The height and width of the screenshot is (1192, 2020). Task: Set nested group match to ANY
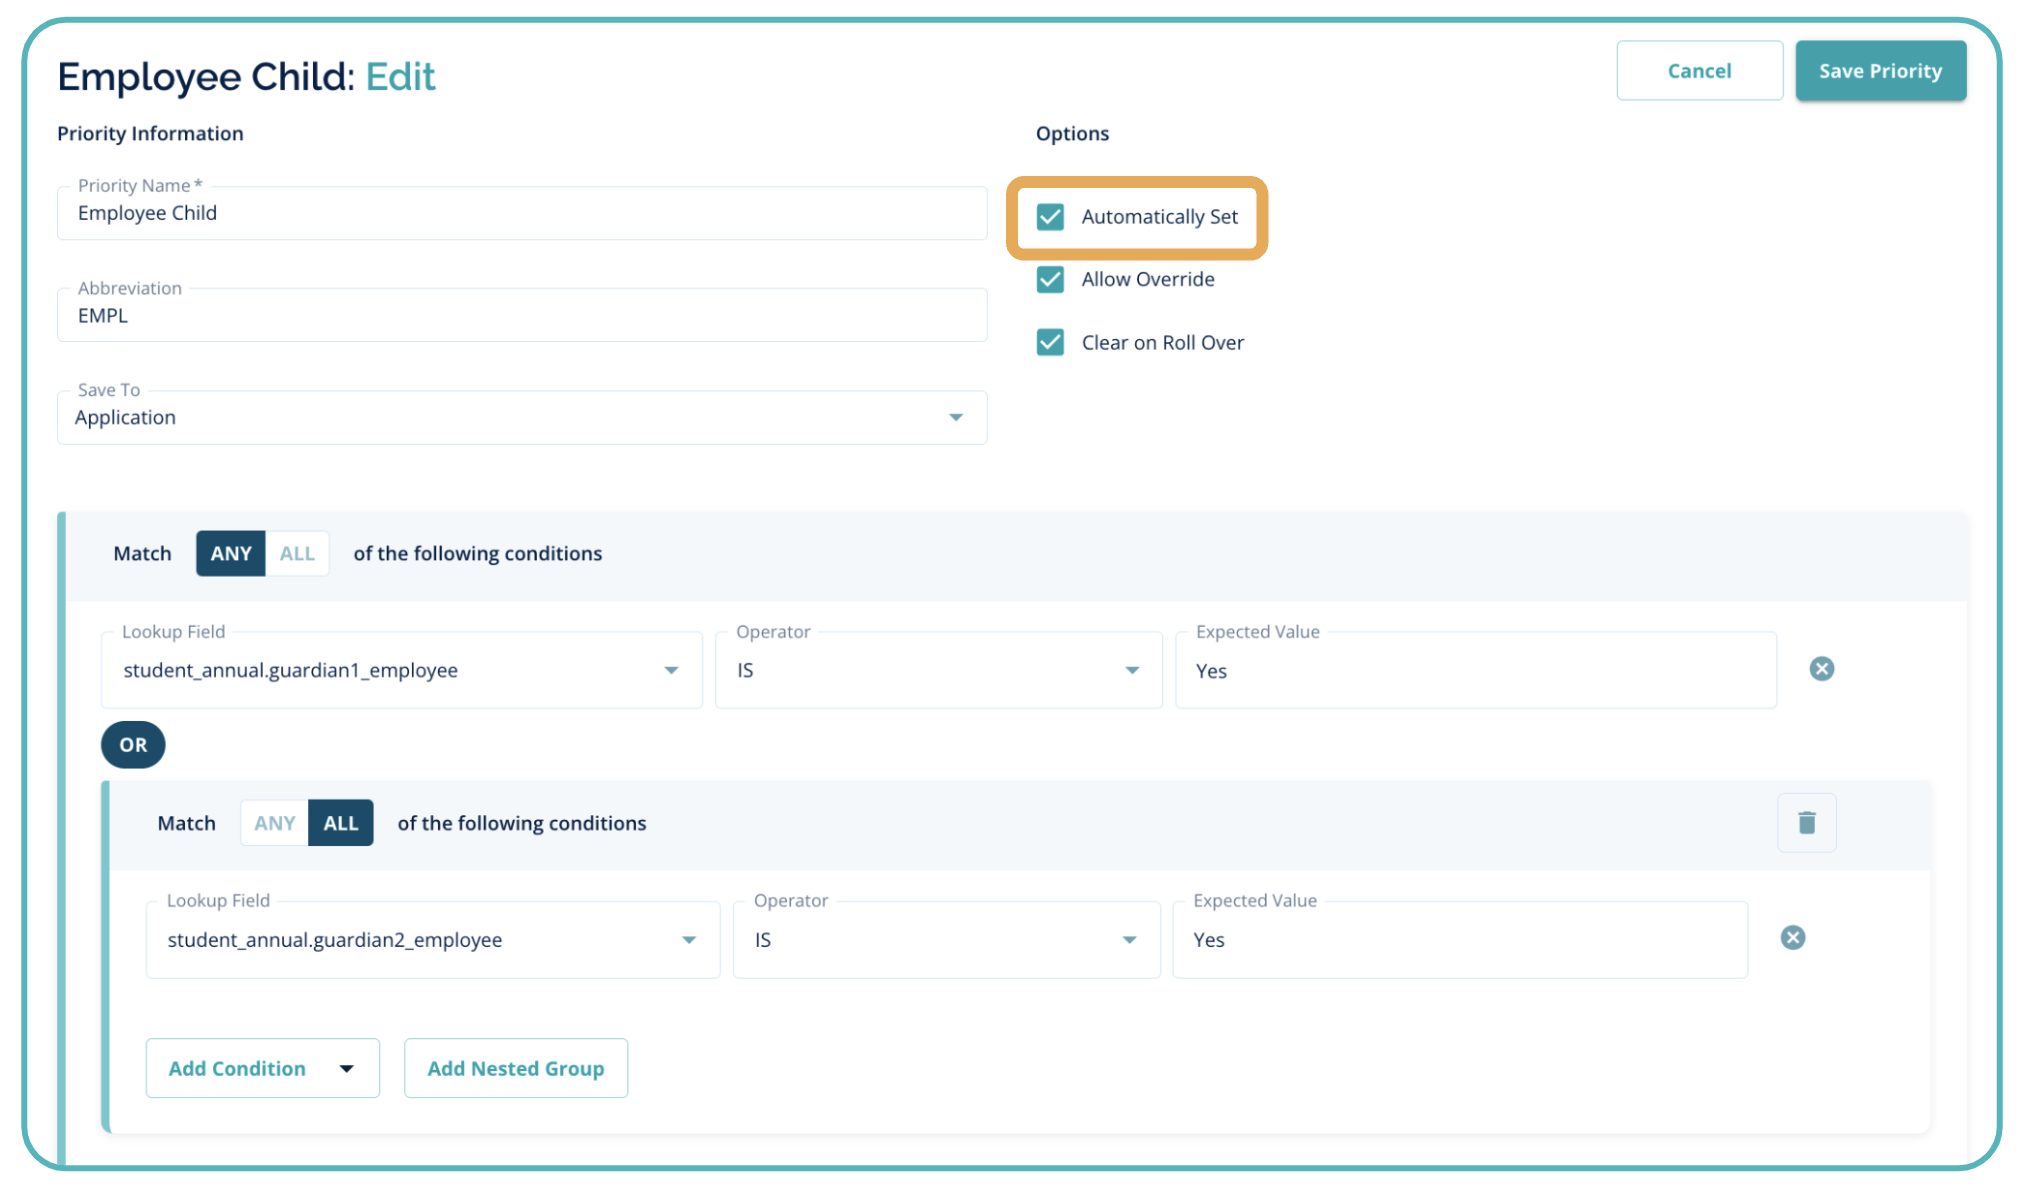coord(274,823)
